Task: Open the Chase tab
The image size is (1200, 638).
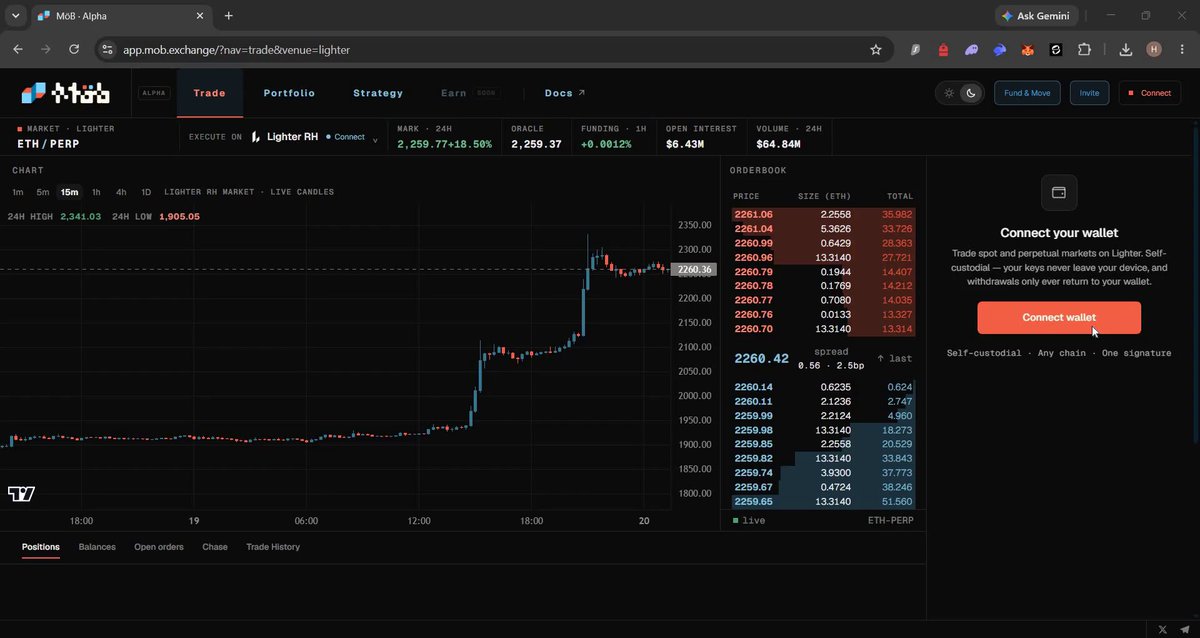Action: [215, 547]
